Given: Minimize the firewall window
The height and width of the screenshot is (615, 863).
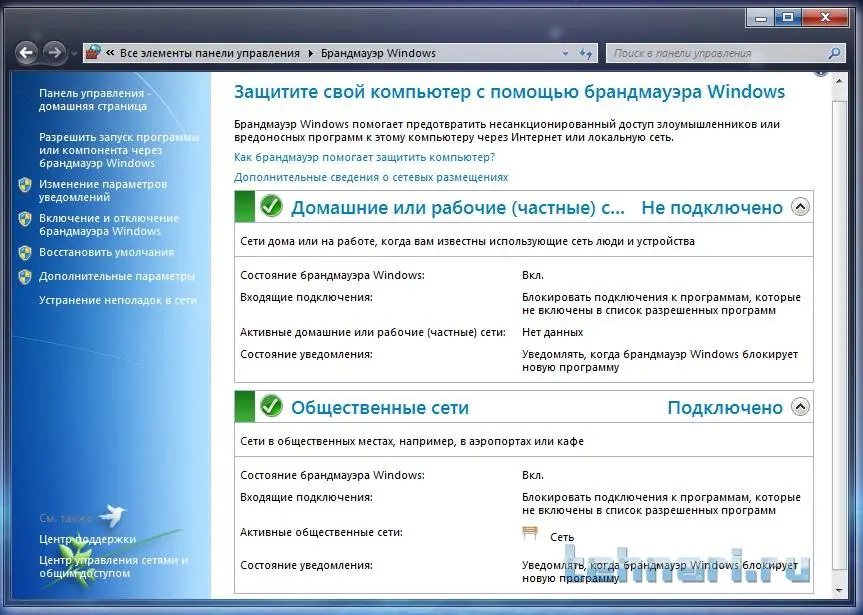Looking at the screenshot, I should pos(761,18).
